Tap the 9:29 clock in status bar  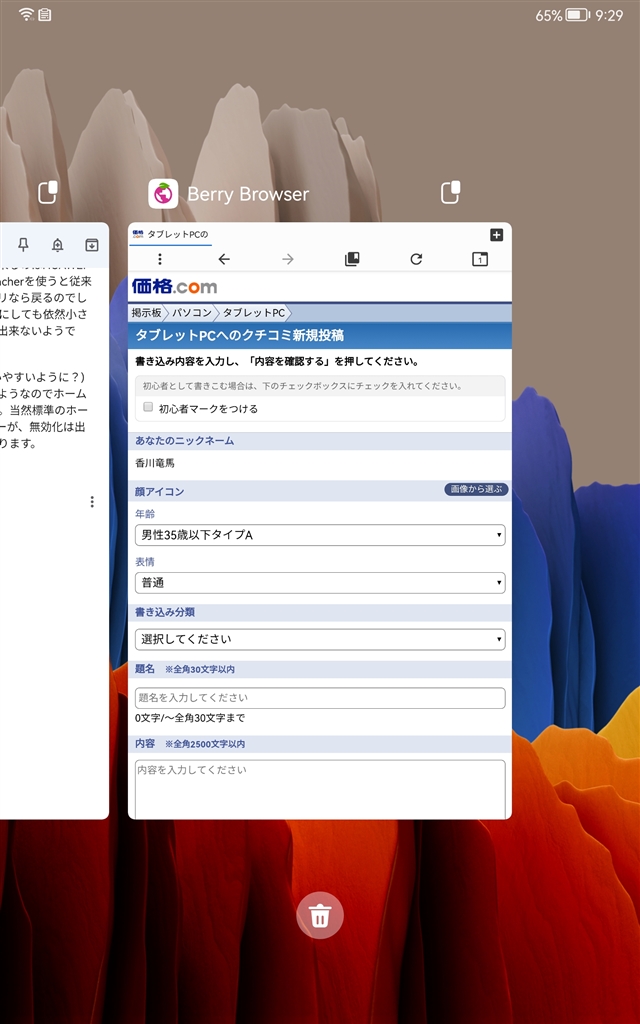609,15
